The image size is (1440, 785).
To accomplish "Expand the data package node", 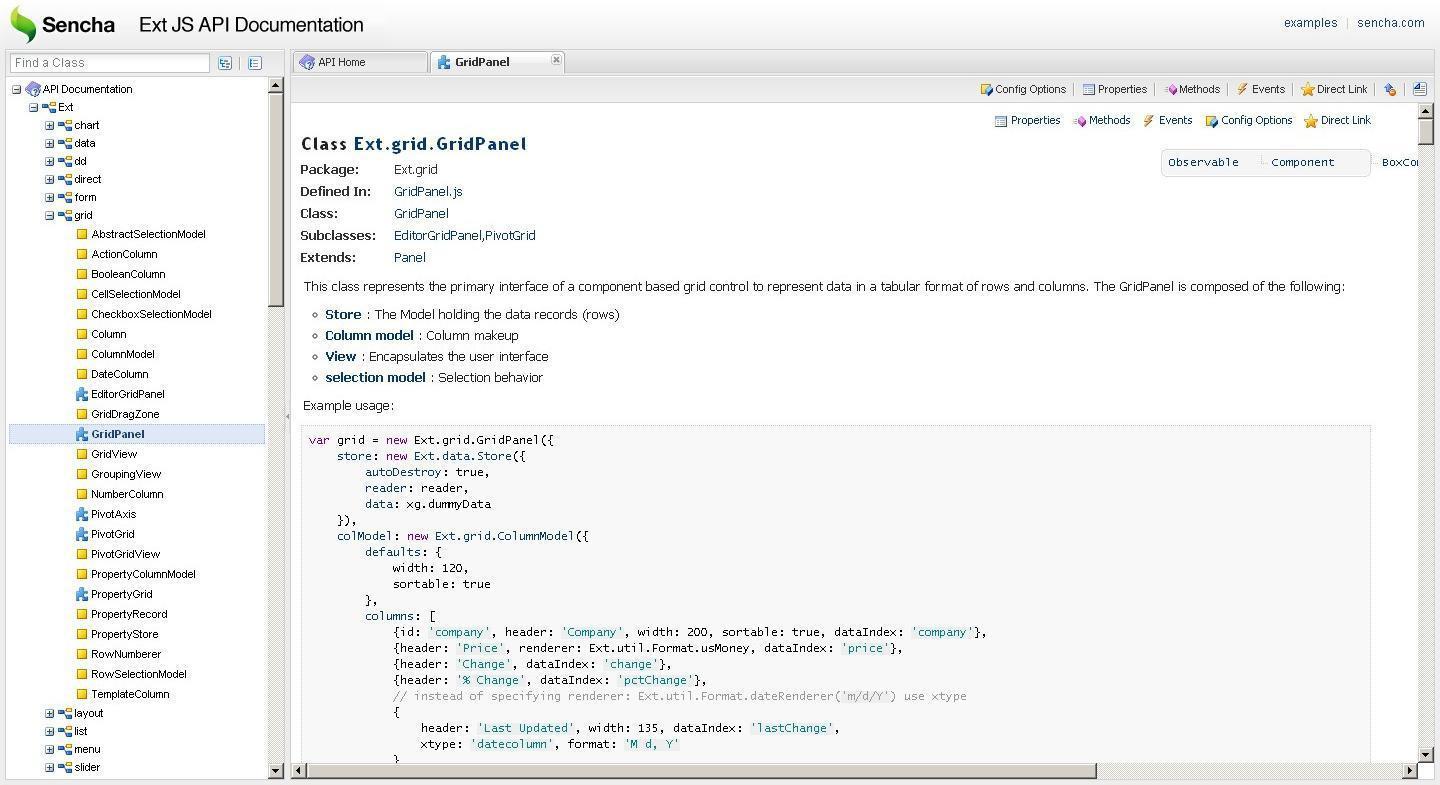I will click(49, 143).
